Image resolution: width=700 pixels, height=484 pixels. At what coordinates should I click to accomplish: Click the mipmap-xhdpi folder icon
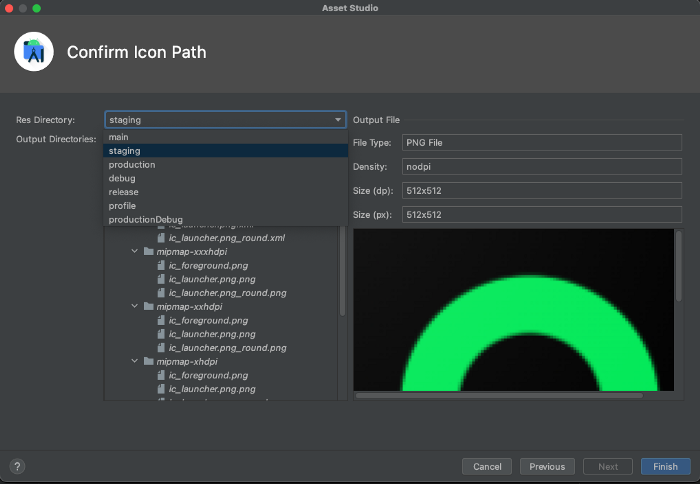[149, 361]
